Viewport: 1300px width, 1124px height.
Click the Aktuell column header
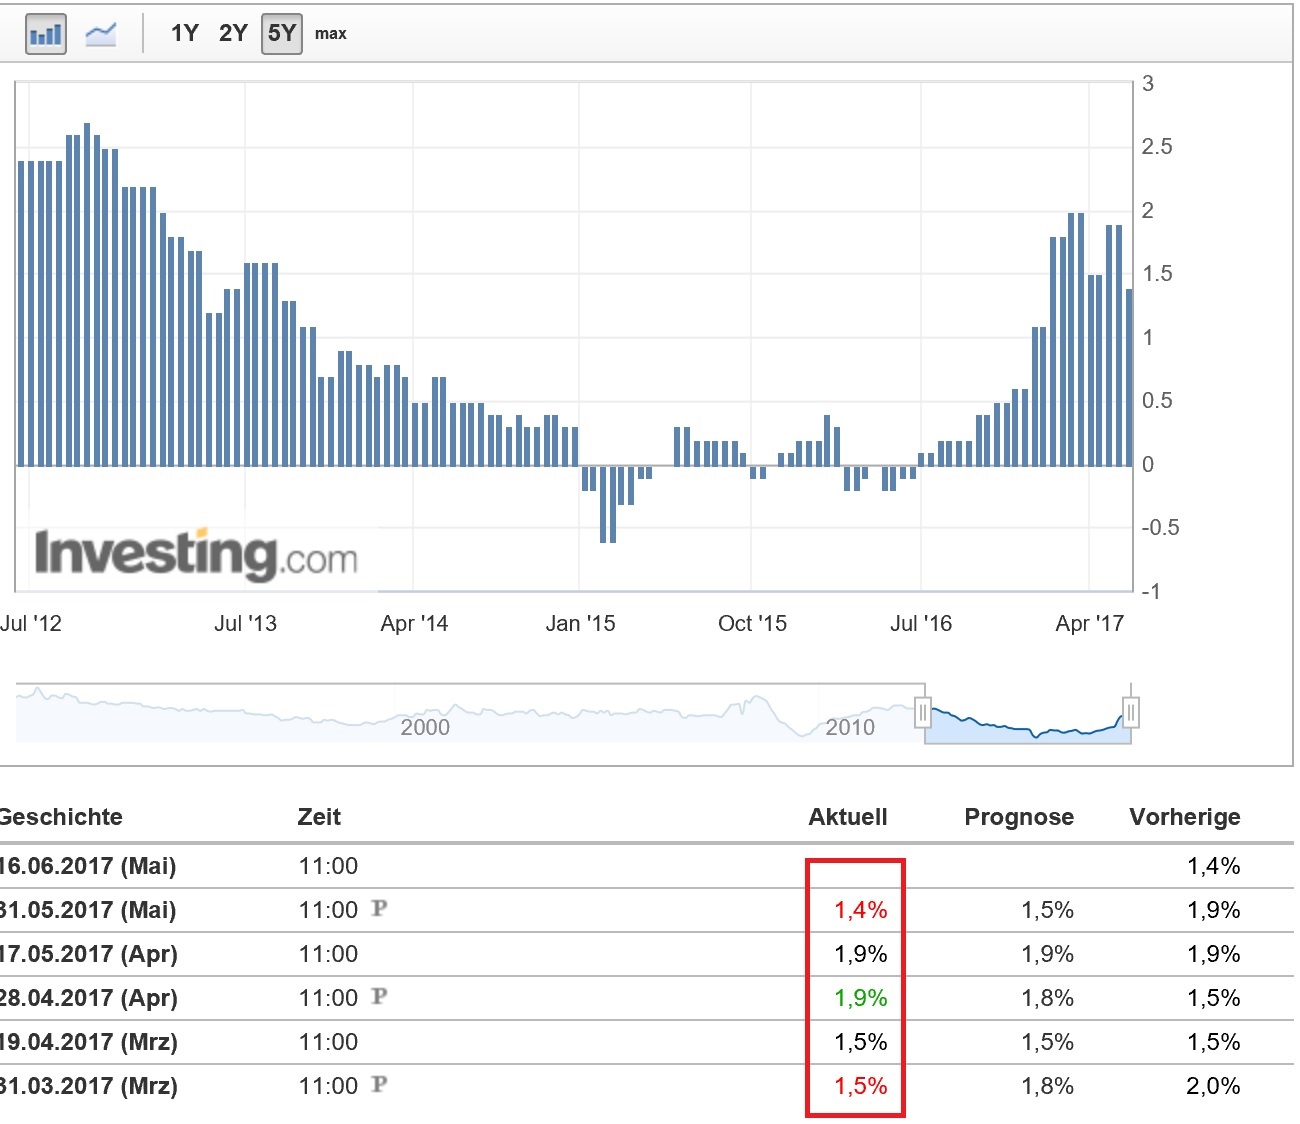pos(848,817)
